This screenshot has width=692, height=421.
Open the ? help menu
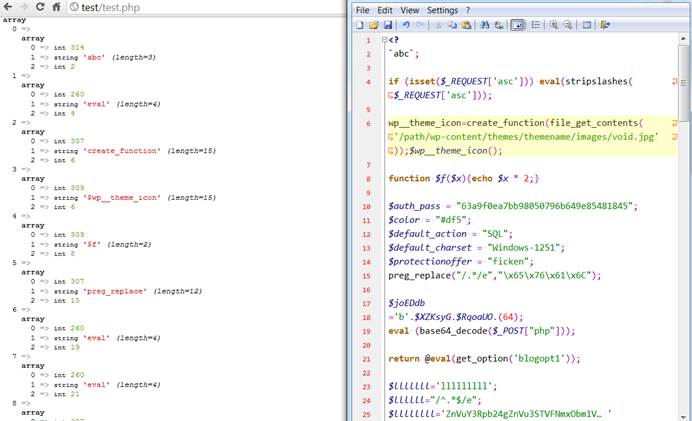468,10
